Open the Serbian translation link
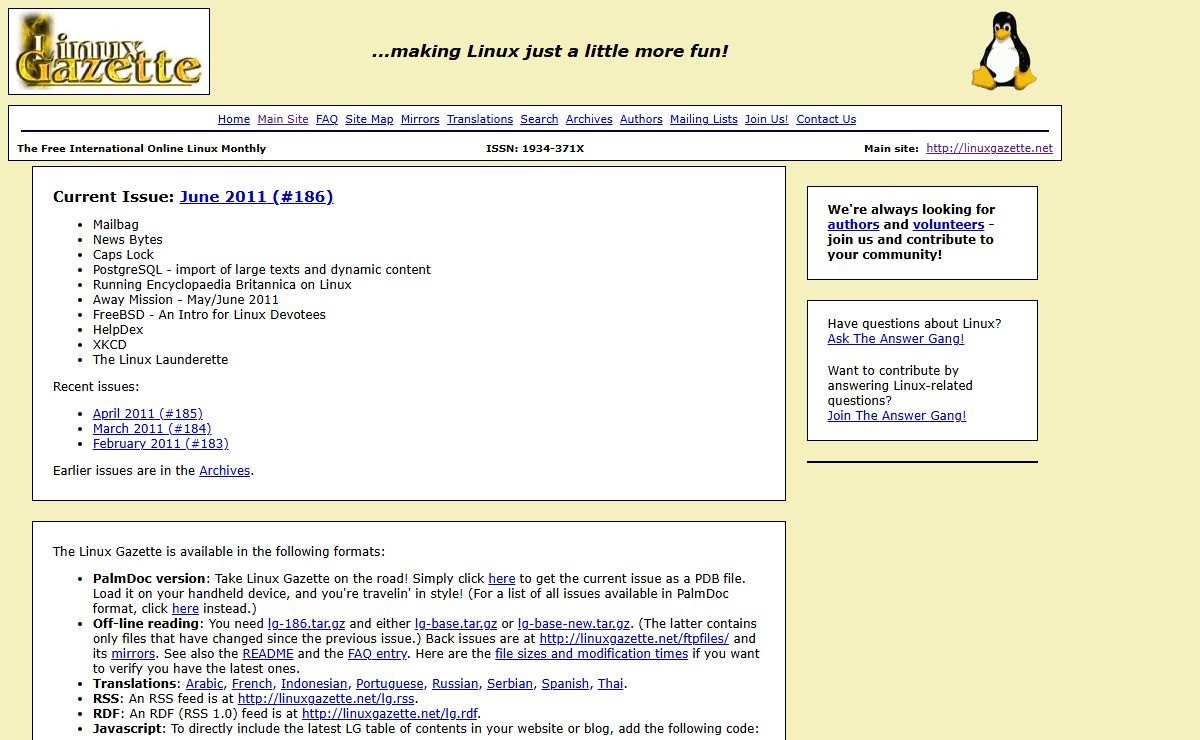 click(x=510, y=684)
